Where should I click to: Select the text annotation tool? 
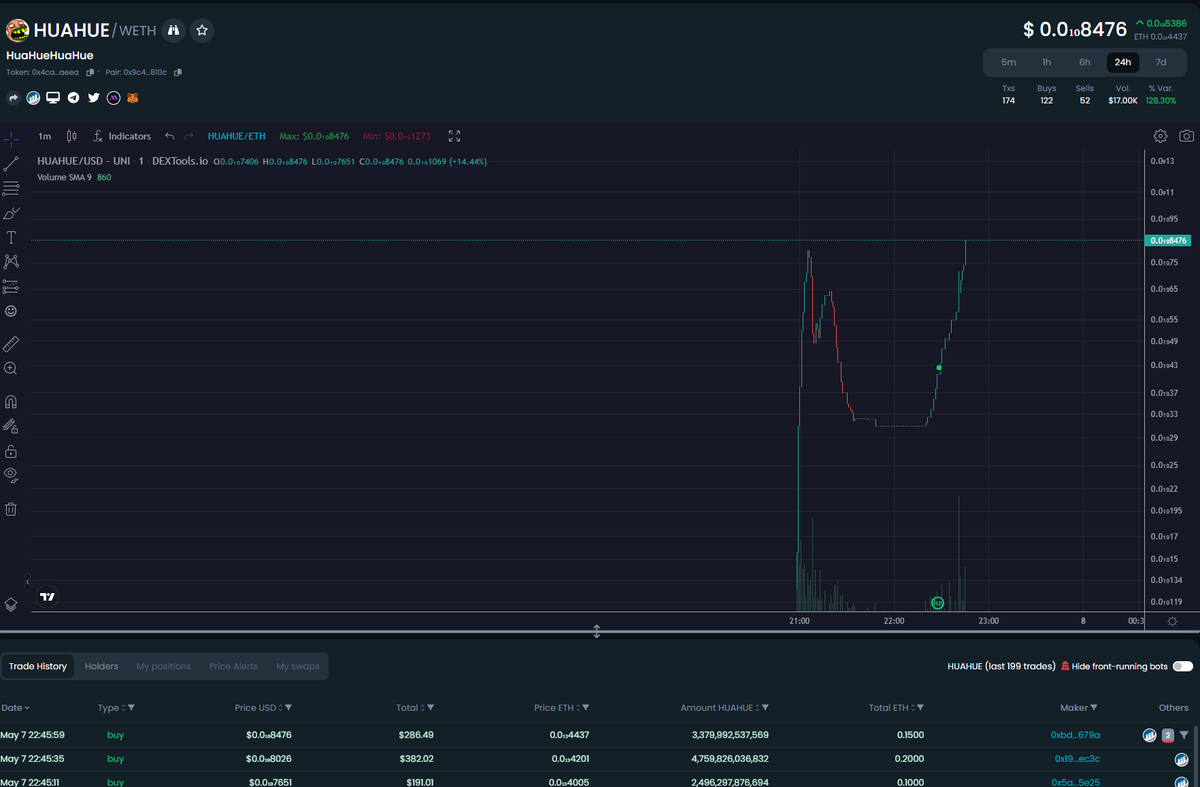[x=11, y=237]
